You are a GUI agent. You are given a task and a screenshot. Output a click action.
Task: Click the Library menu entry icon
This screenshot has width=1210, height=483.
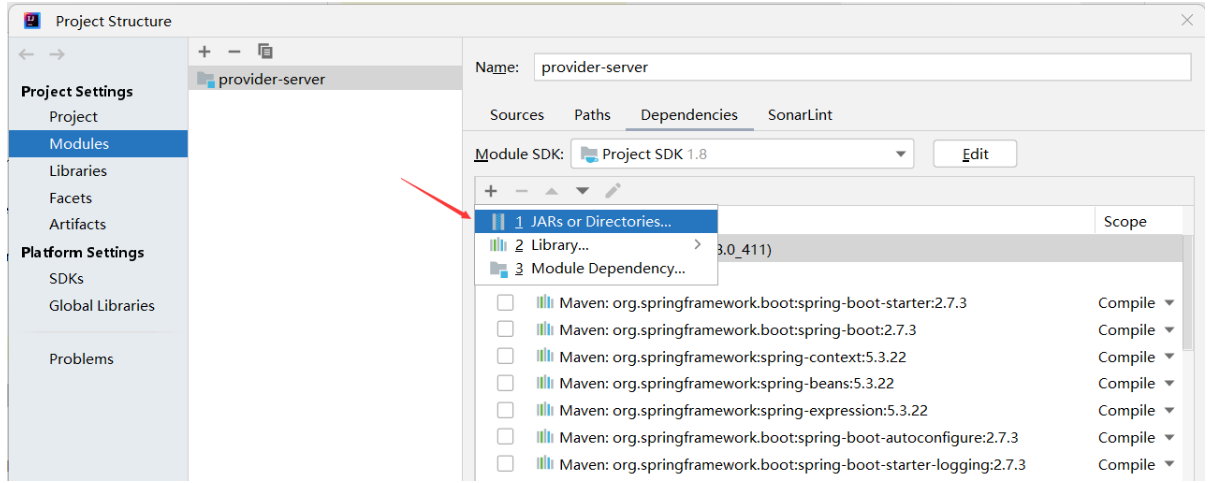pyautogui.click(x=497, y=244)
